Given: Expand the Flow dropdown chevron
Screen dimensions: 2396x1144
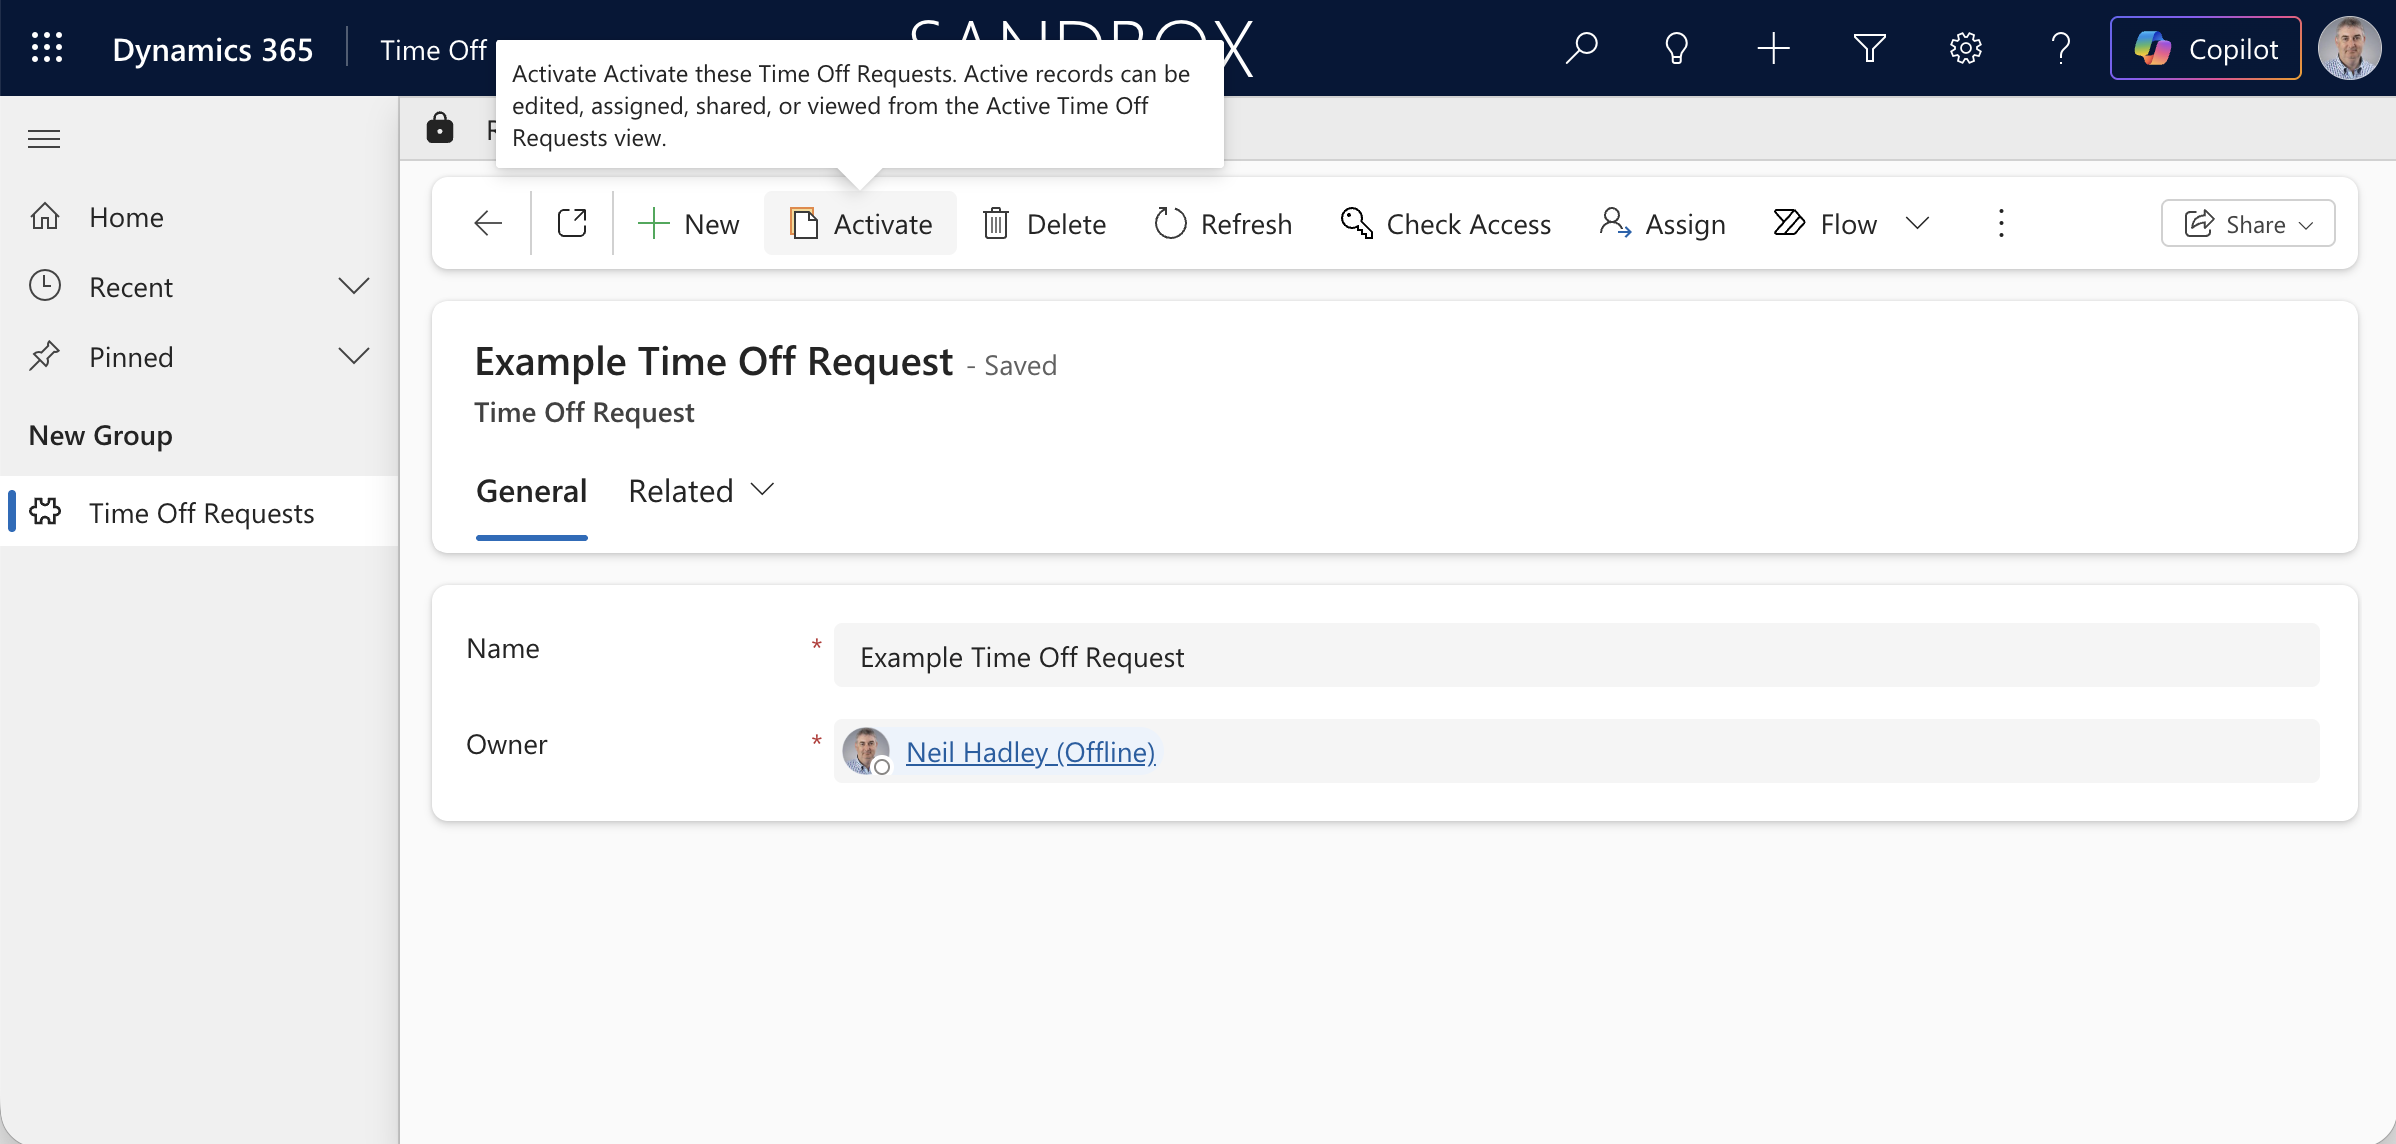Looking at the screenshot, I should (1917, 223).
